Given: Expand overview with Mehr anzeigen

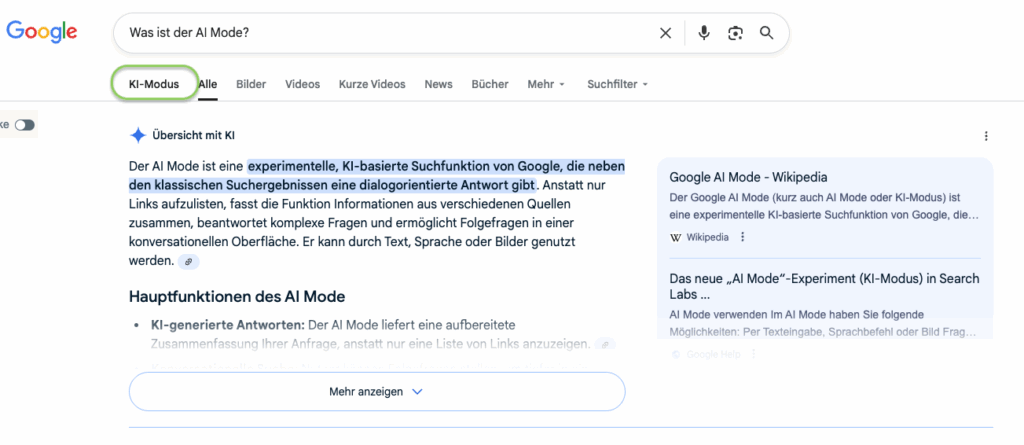Looking at the screenshot, I should [x=377, y=392].
